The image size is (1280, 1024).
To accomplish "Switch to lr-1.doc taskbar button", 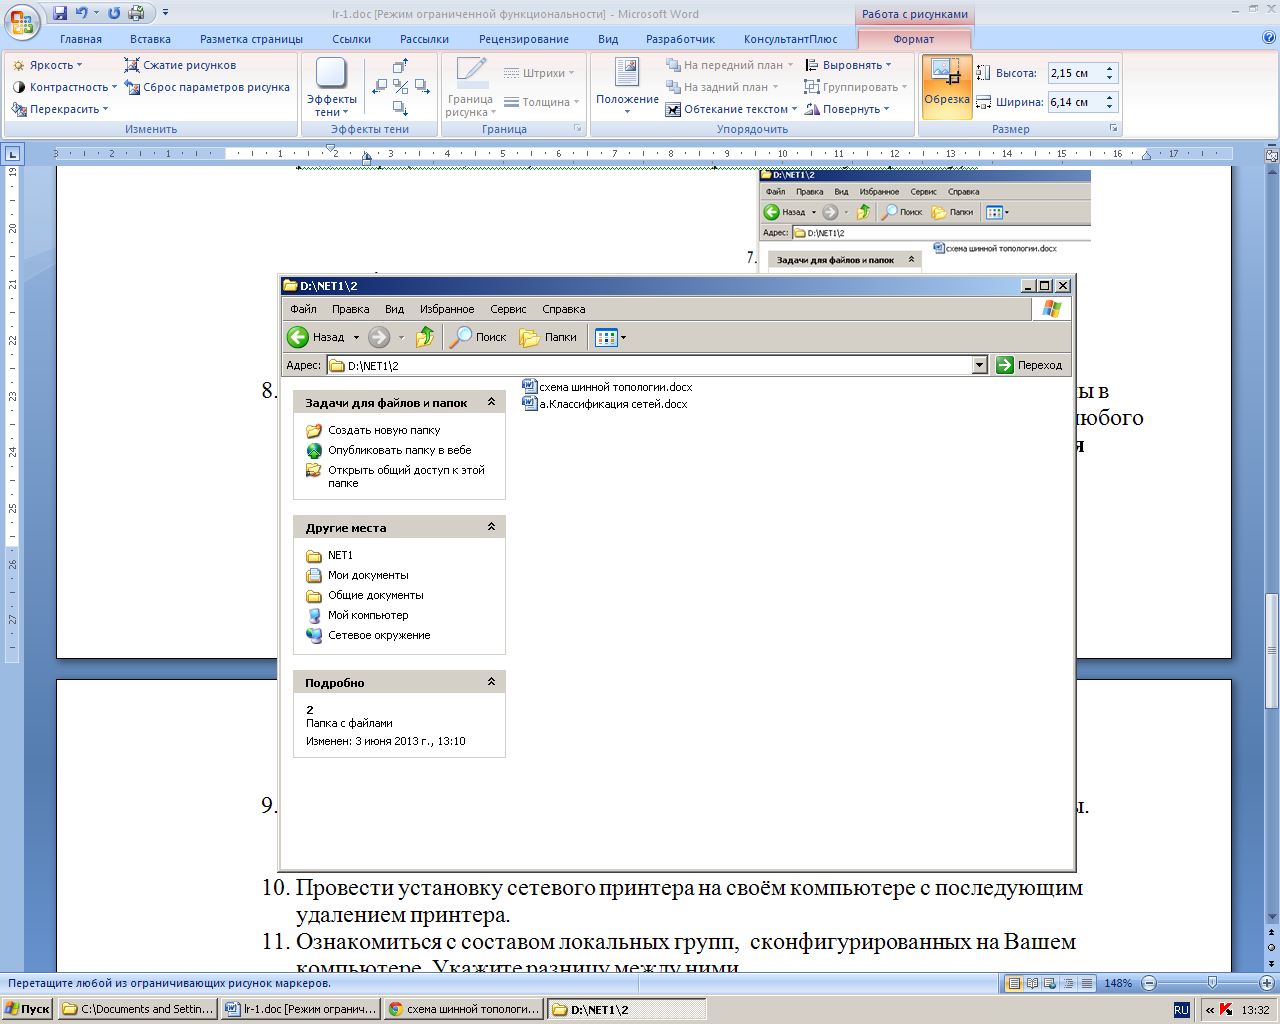I will pos(302,1009).
